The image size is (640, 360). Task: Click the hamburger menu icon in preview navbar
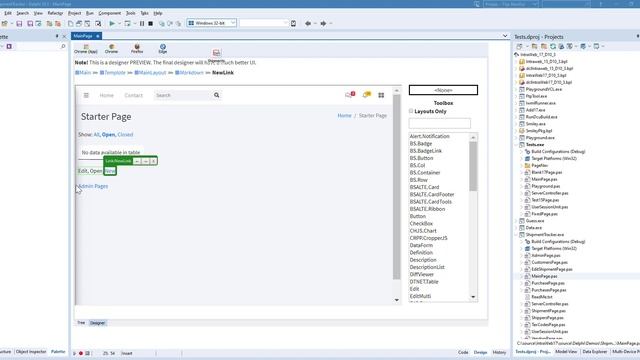[86, 95]
